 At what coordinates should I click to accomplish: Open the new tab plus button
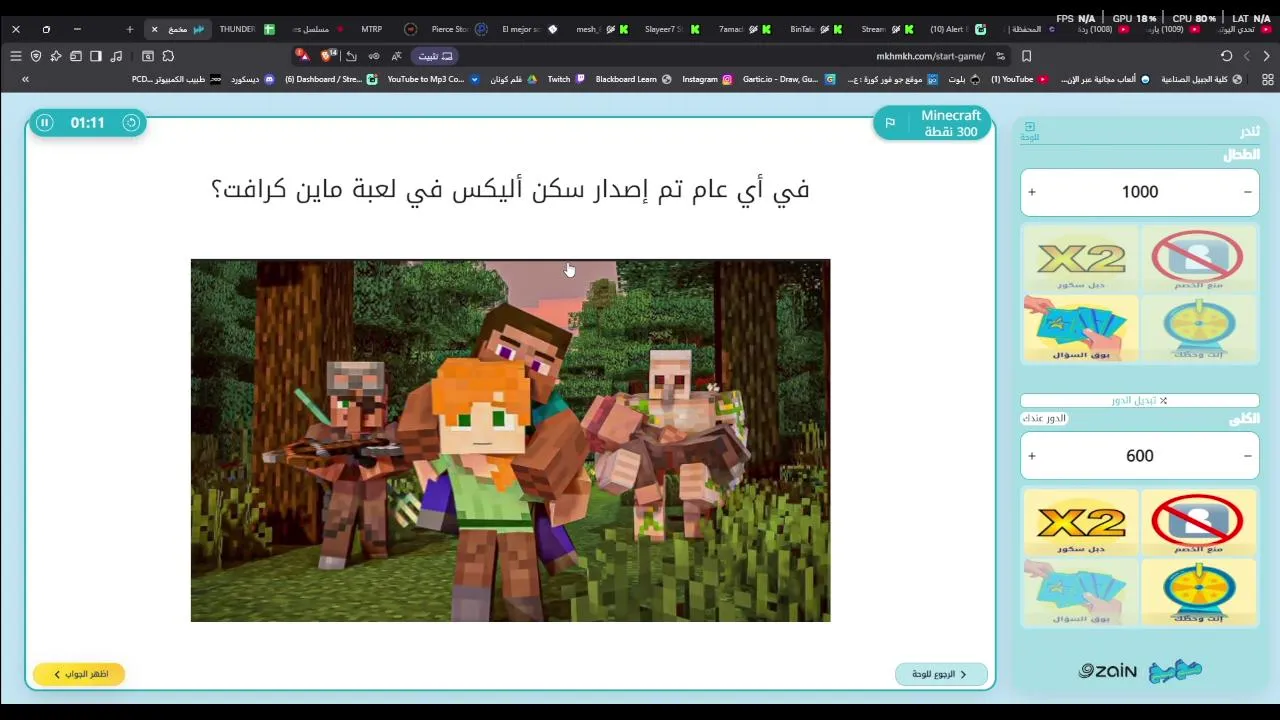pyautogui.click(x=130, y=29)
